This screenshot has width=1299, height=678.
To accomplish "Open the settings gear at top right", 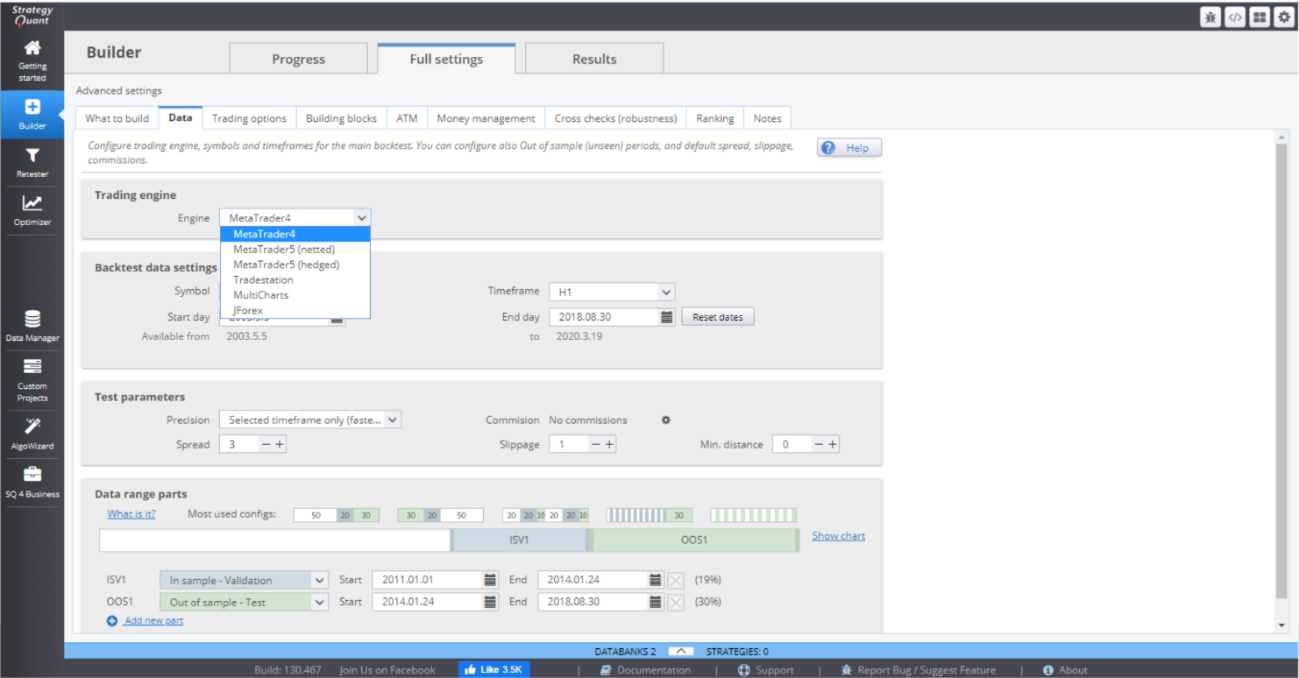I will click(1283, 17).
